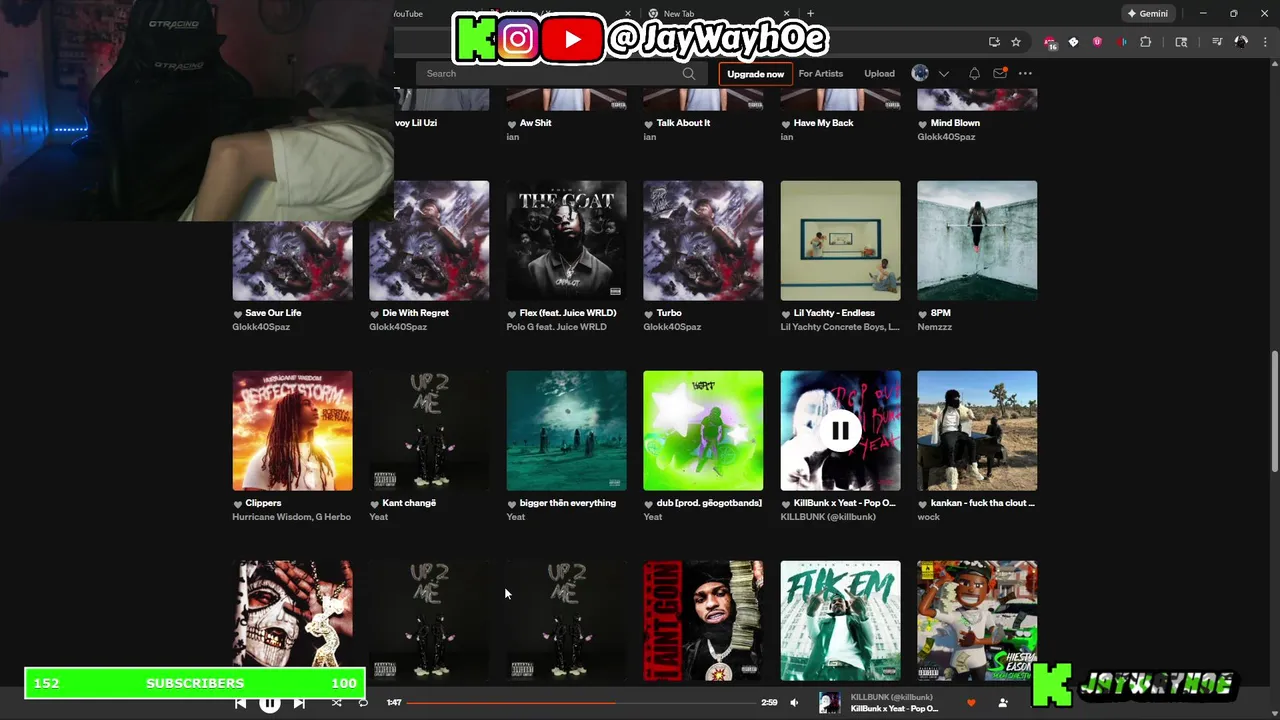Open the messages envelope icon
Viewport: 1280px width, 720px height.
coord(999,73)
